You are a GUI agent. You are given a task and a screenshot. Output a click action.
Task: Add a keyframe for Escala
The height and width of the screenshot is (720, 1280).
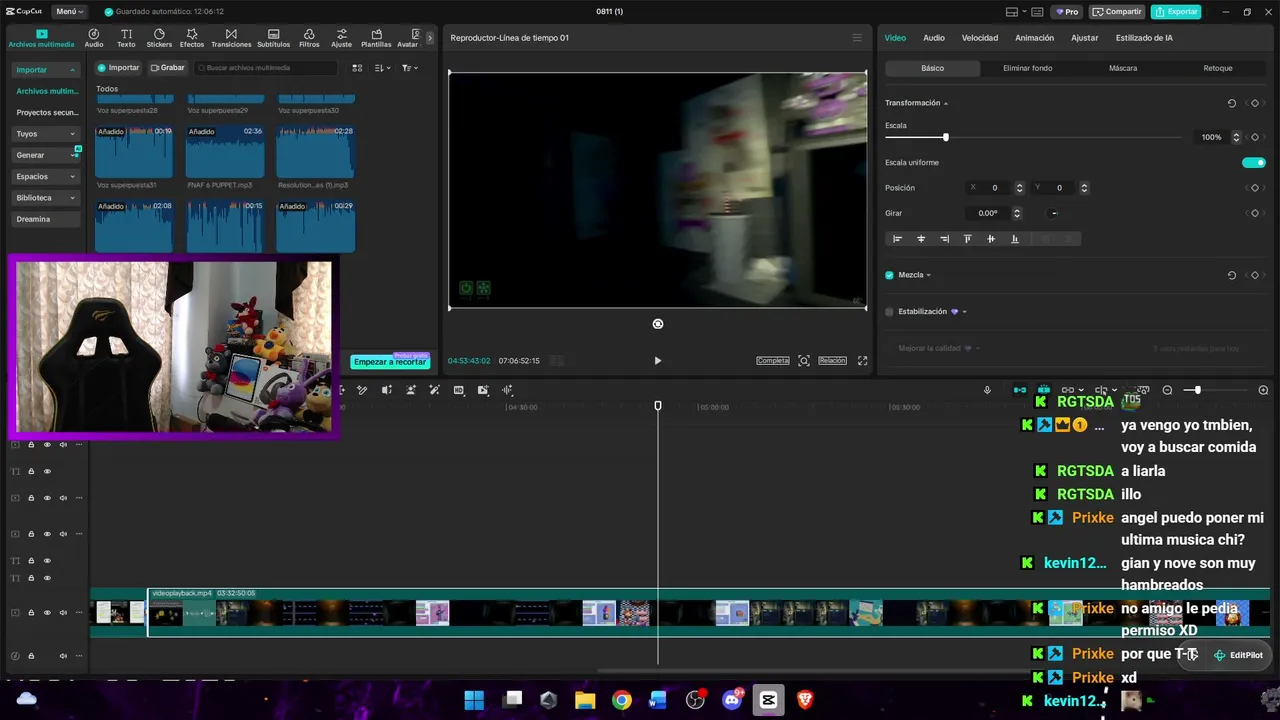click(1255, 137)
